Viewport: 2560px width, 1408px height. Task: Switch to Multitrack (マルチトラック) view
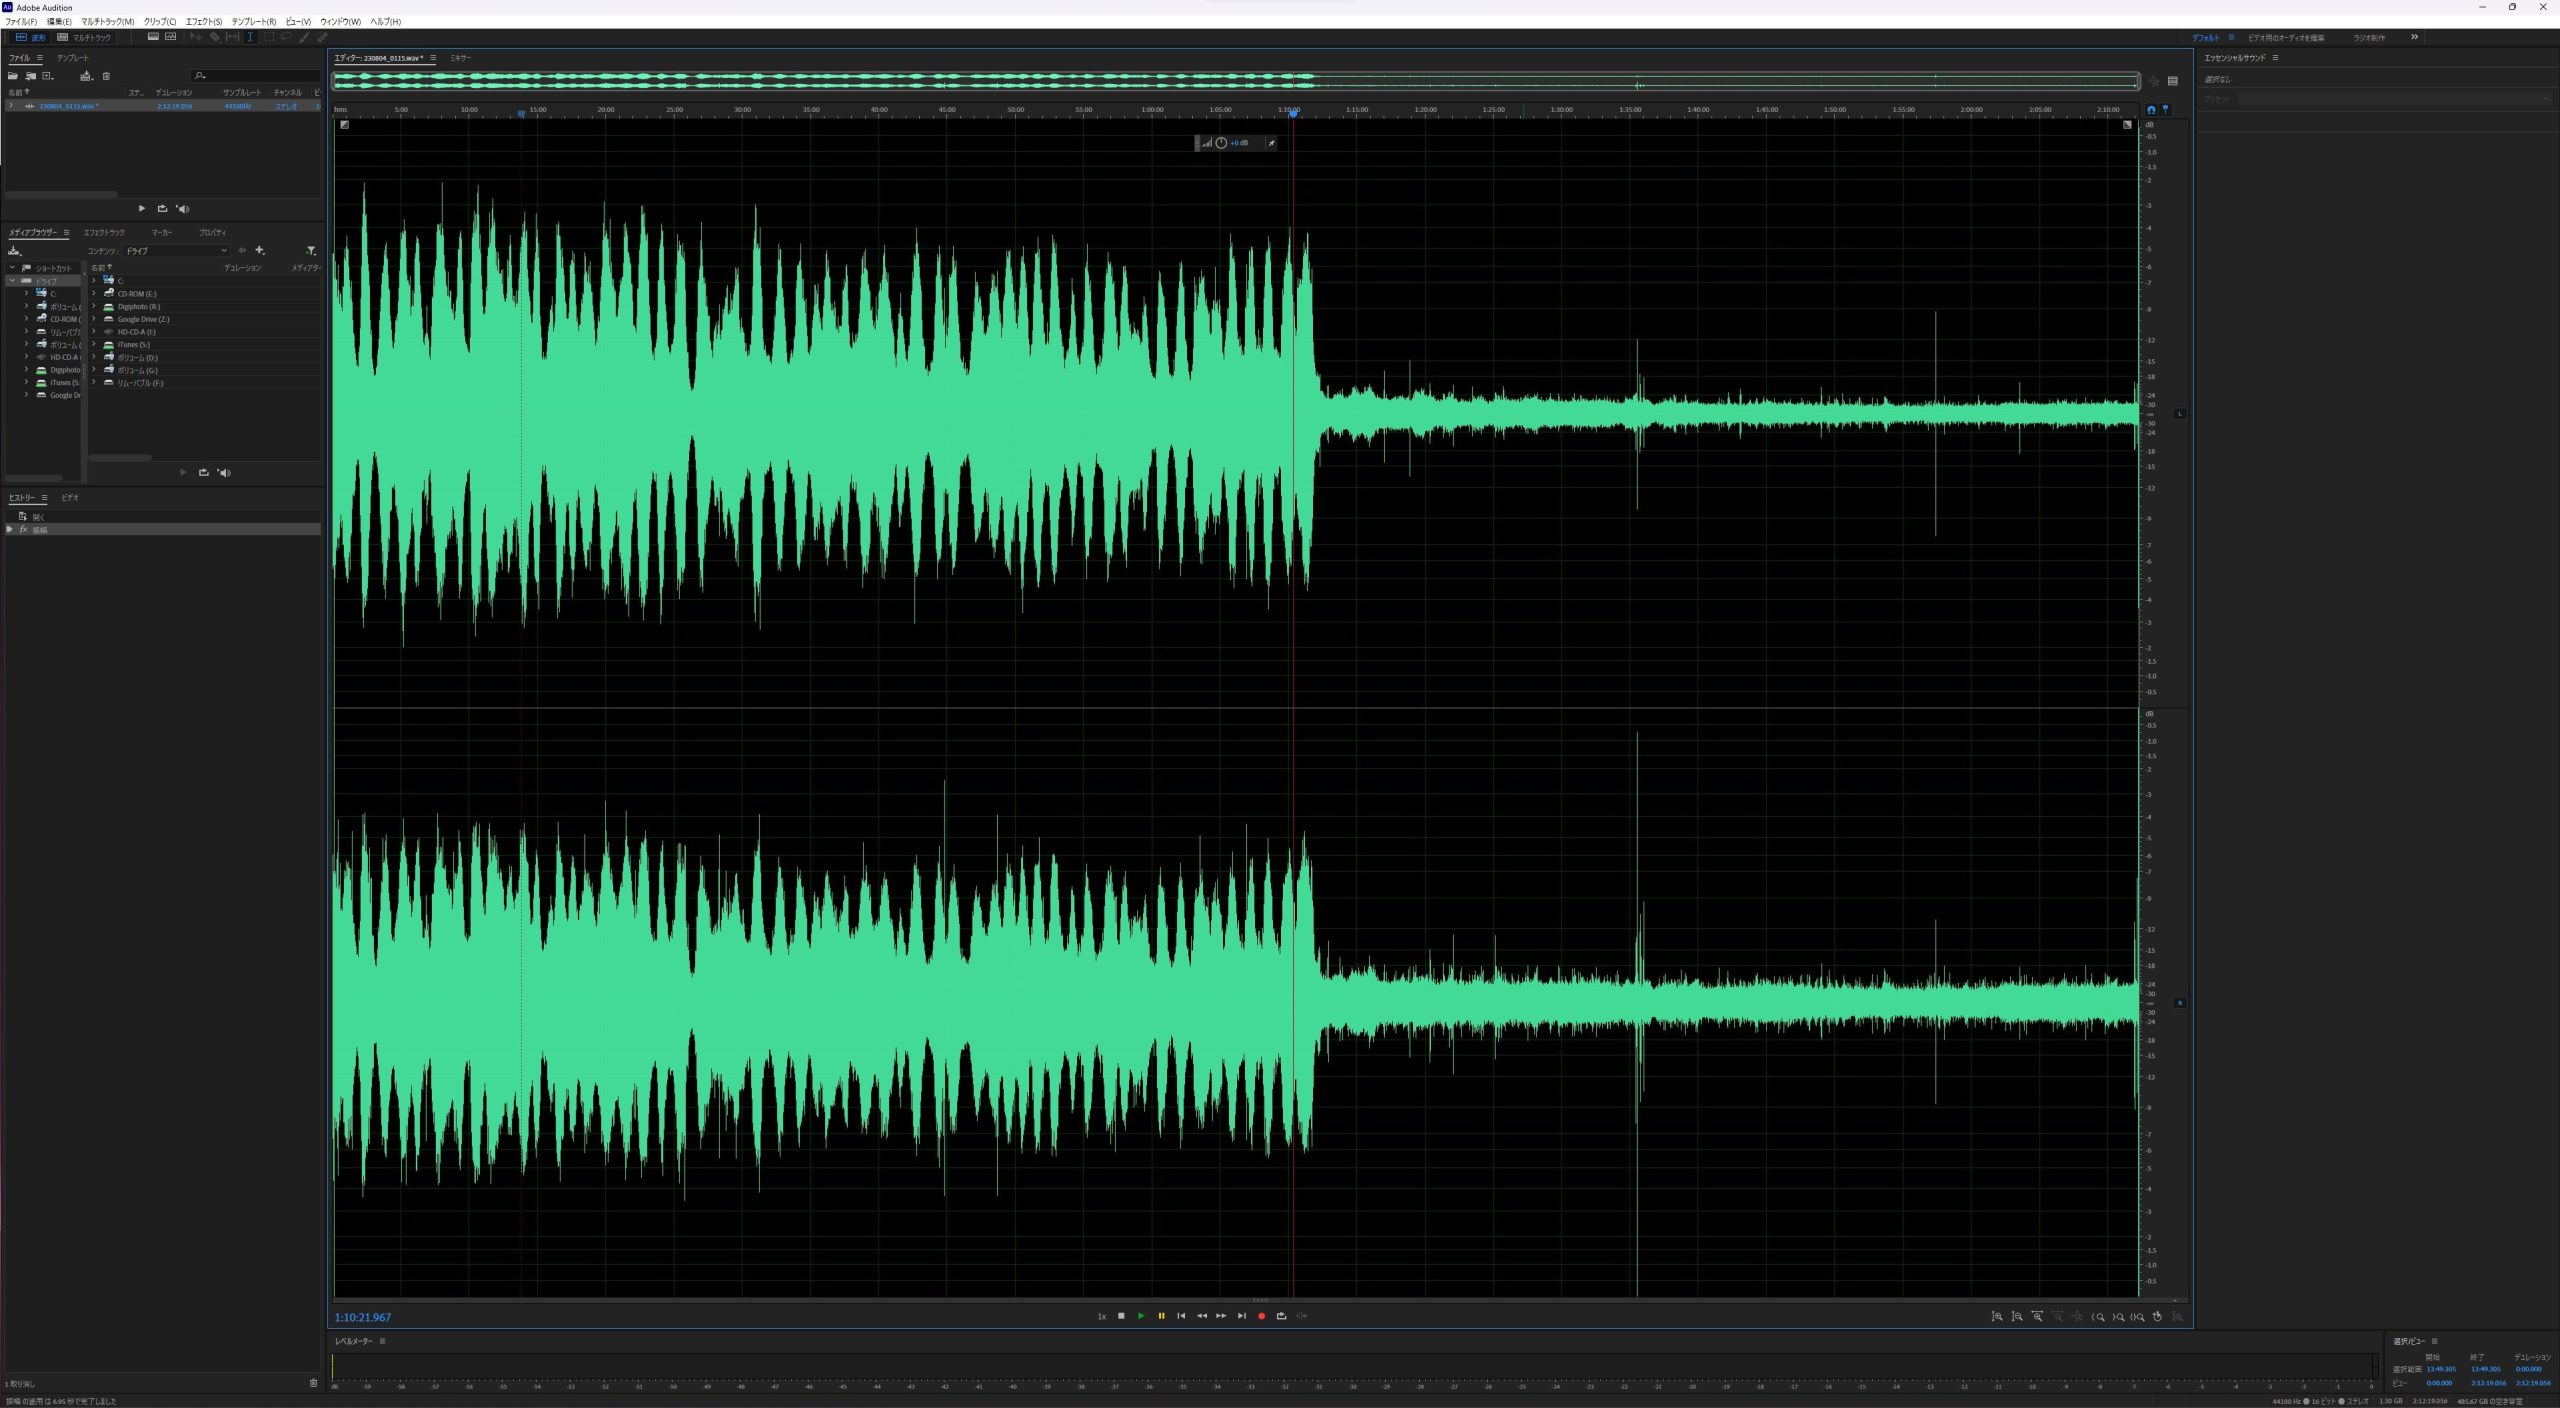[x=84, y=37]
